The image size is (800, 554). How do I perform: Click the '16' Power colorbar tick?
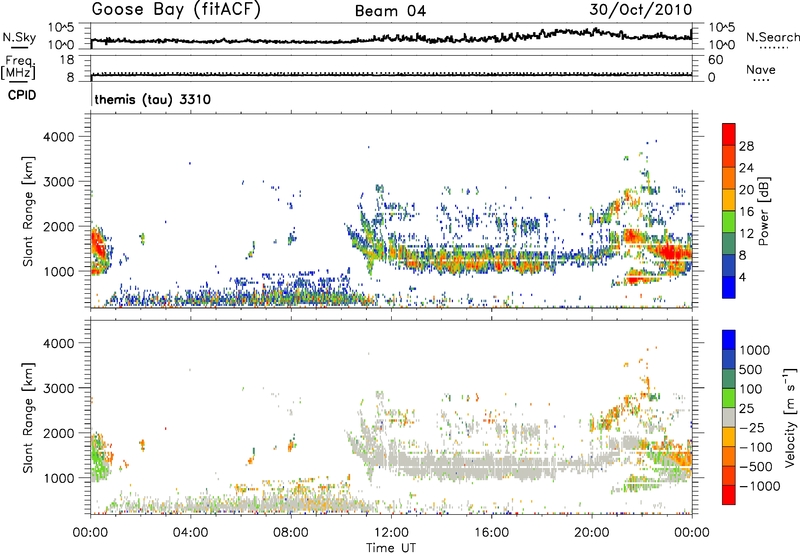point(746,212)
